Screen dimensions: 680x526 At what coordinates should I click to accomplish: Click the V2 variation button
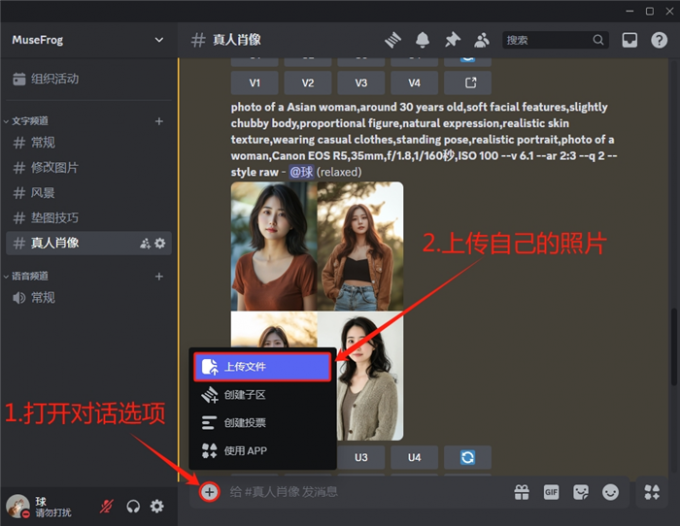pyautogui.click(x=308, y=83)
